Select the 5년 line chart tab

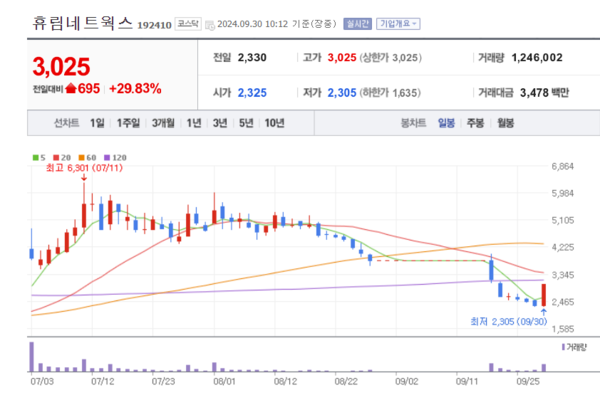click(x=246, y=123)
